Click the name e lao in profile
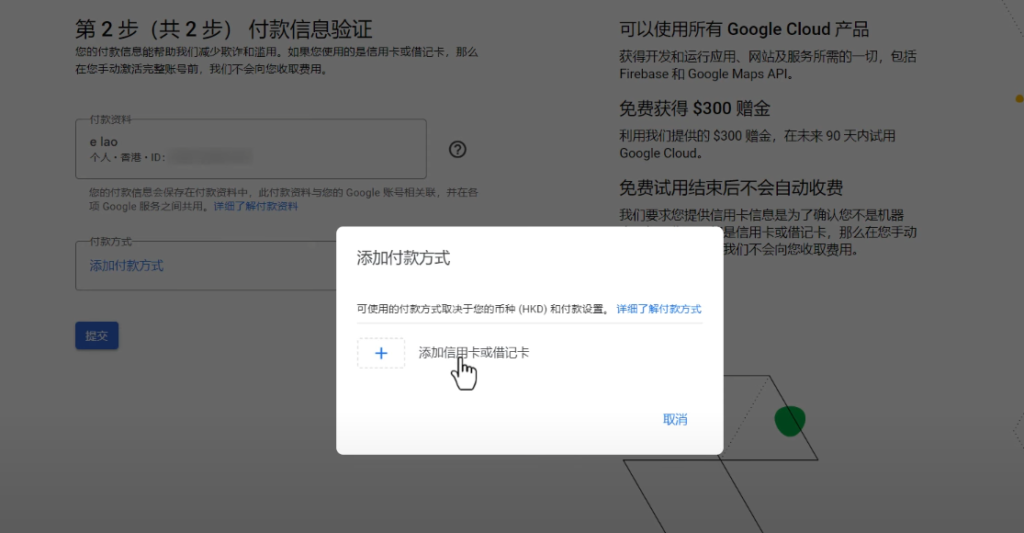Screen dimensions: 1024x533 (104, 142)
